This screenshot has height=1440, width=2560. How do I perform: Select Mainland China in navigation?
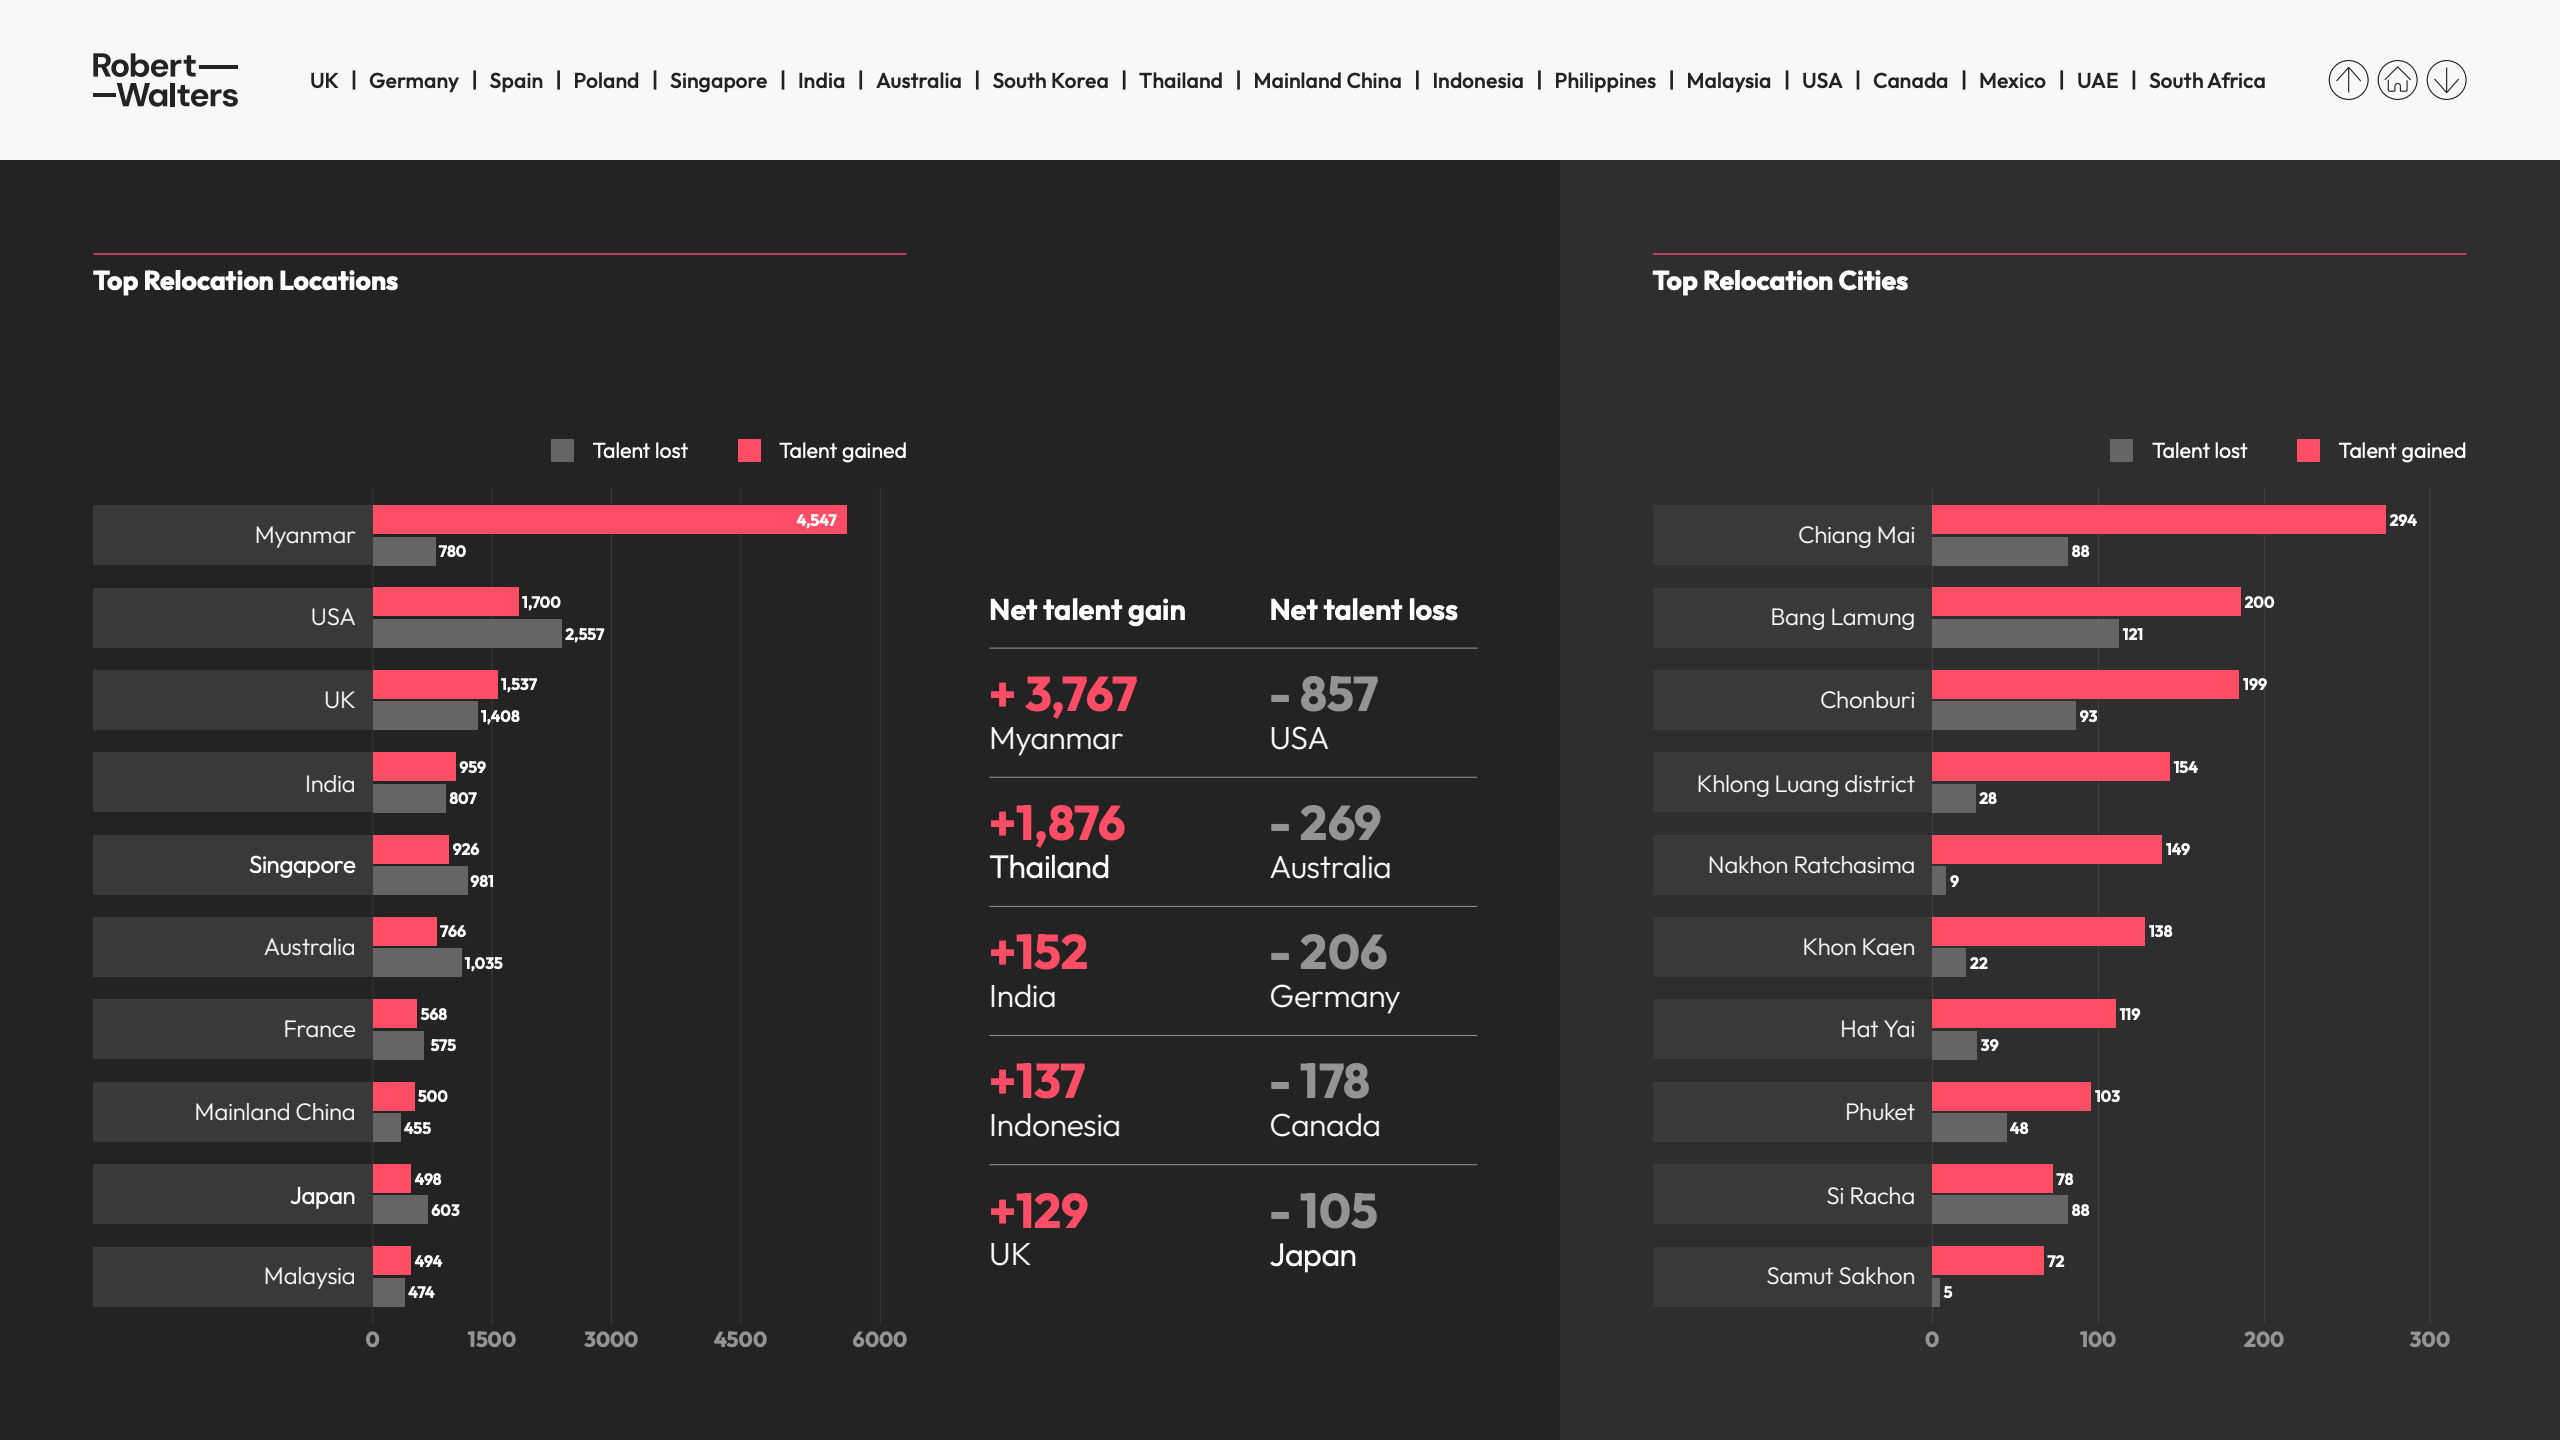coord(1327,81)
